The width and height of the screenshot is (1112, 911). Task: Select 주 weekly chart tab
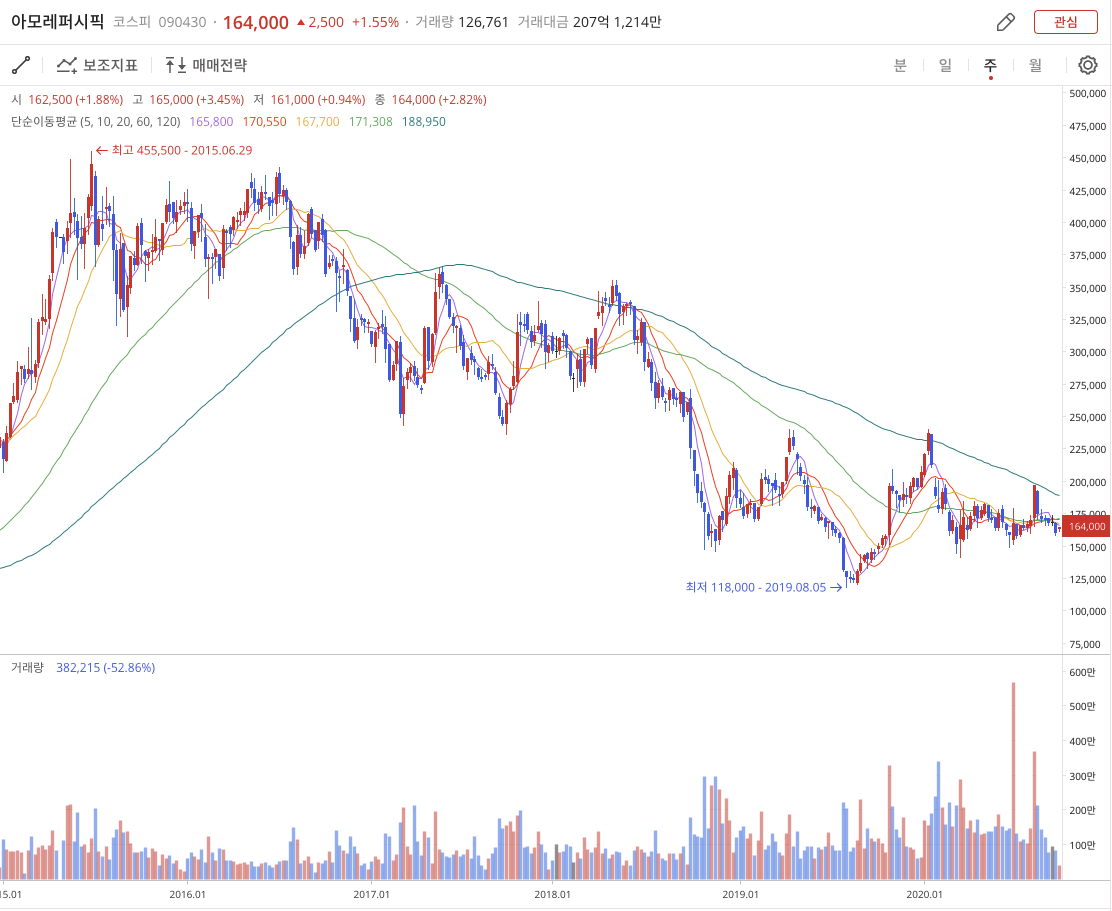(990, 65)
